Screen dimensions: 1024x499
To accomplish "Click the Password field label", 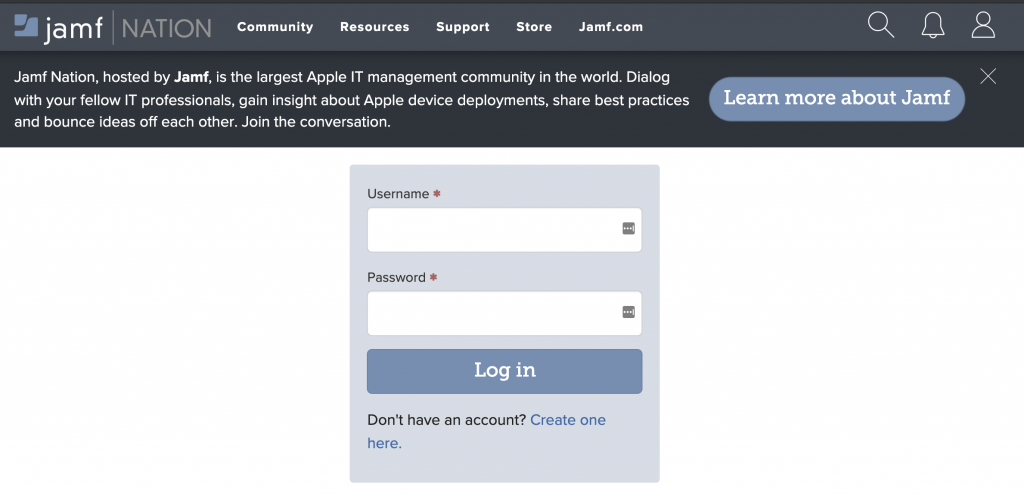I will [x=396, y=277].
